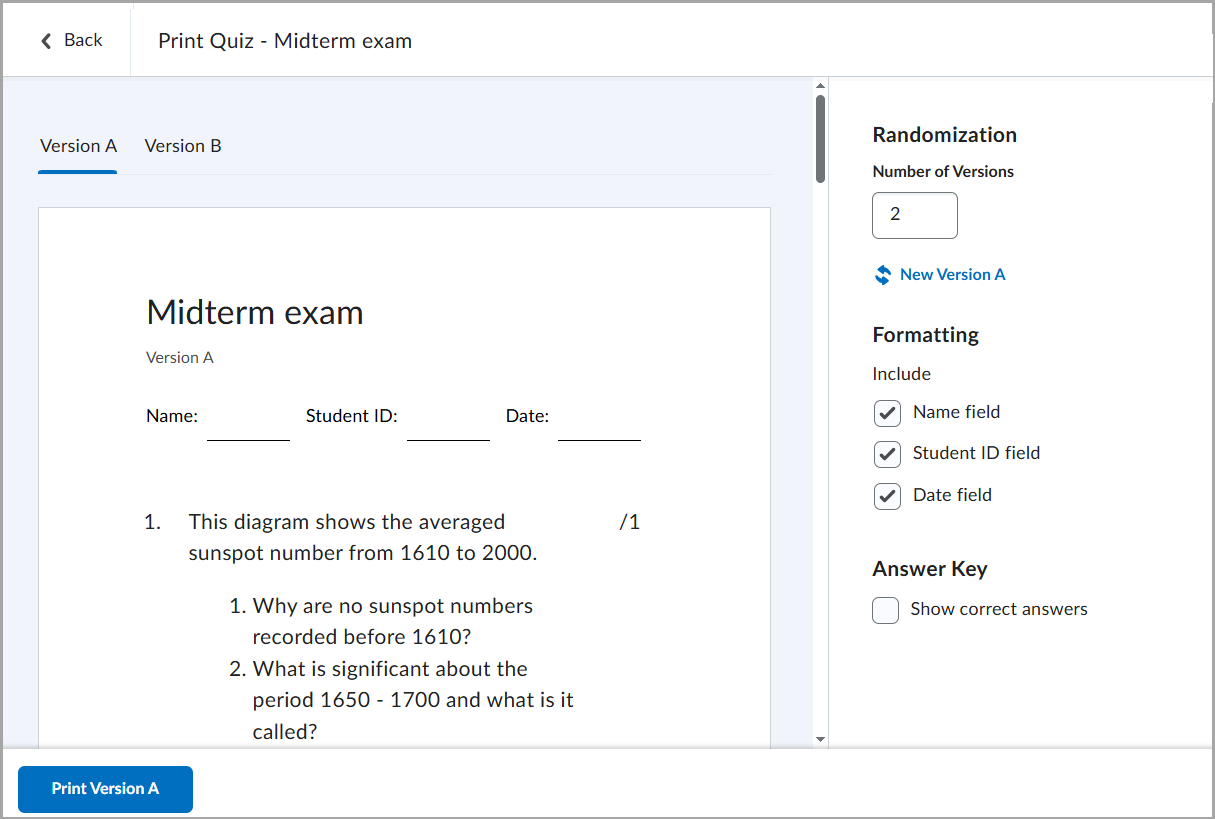This screenshot has height=819, width=1215.
Task: Click the Answer Key section heading
Action: pyautogui.click(x=929, y=568)
